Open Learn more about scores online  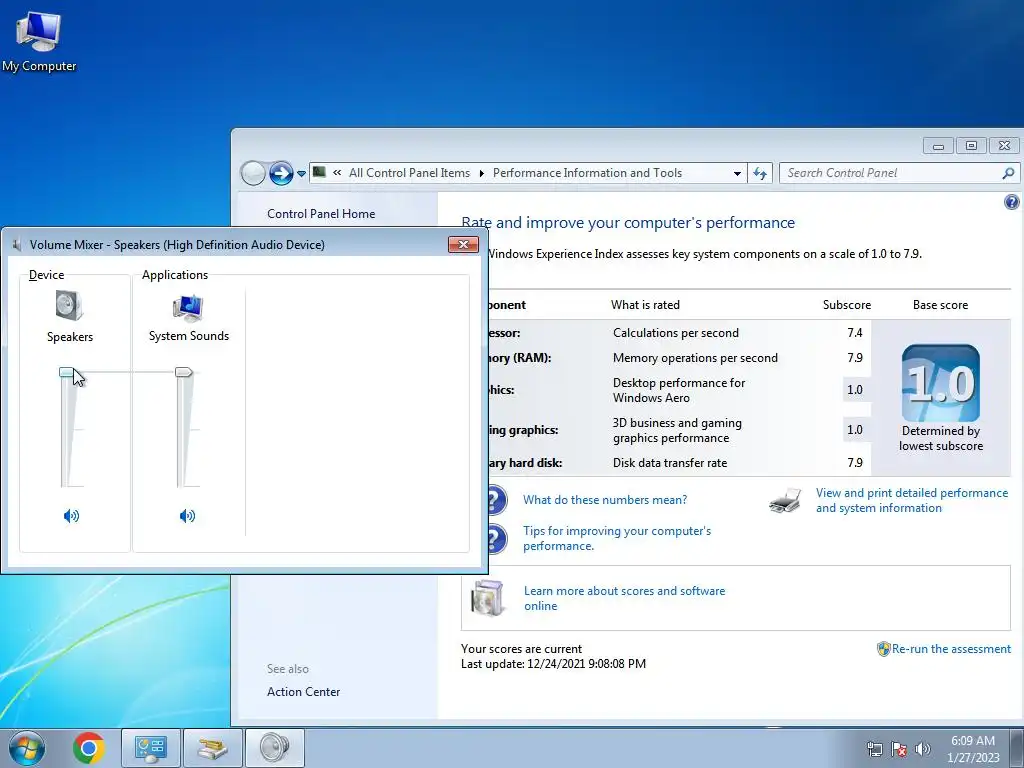coord(624,598)
